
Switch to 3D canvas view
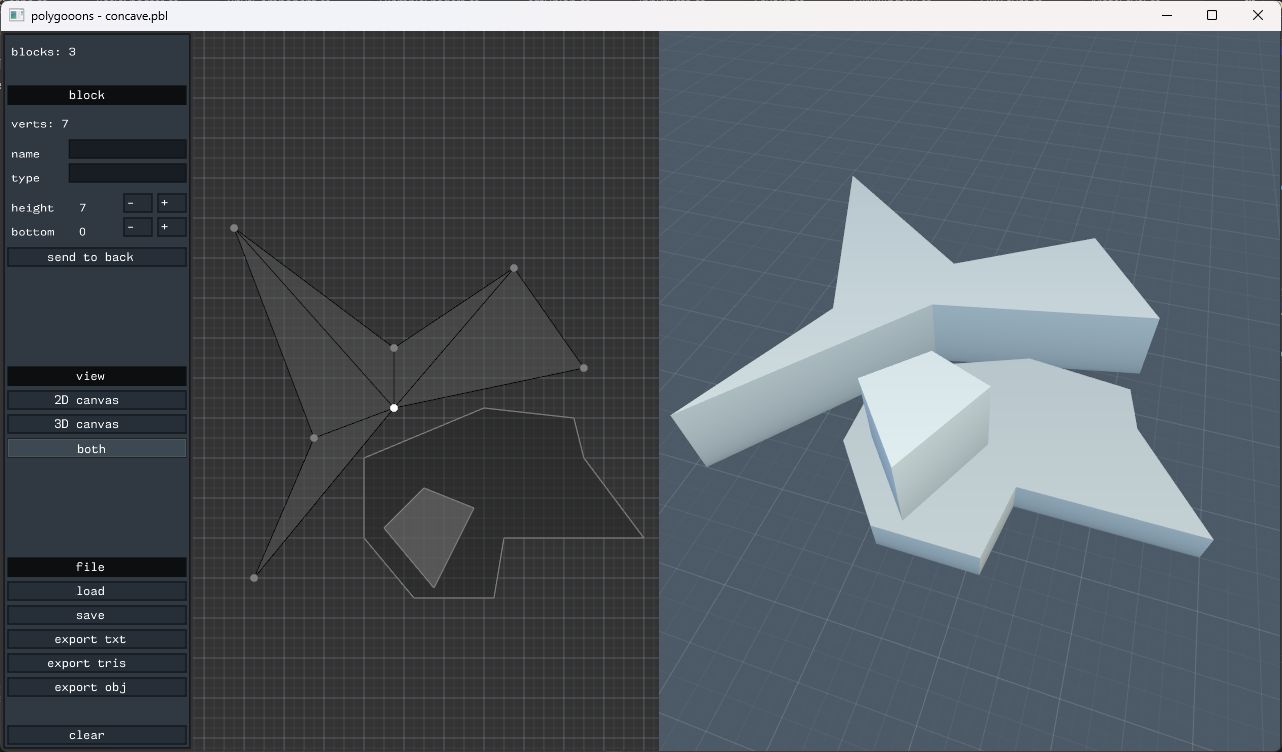point(97,424)
